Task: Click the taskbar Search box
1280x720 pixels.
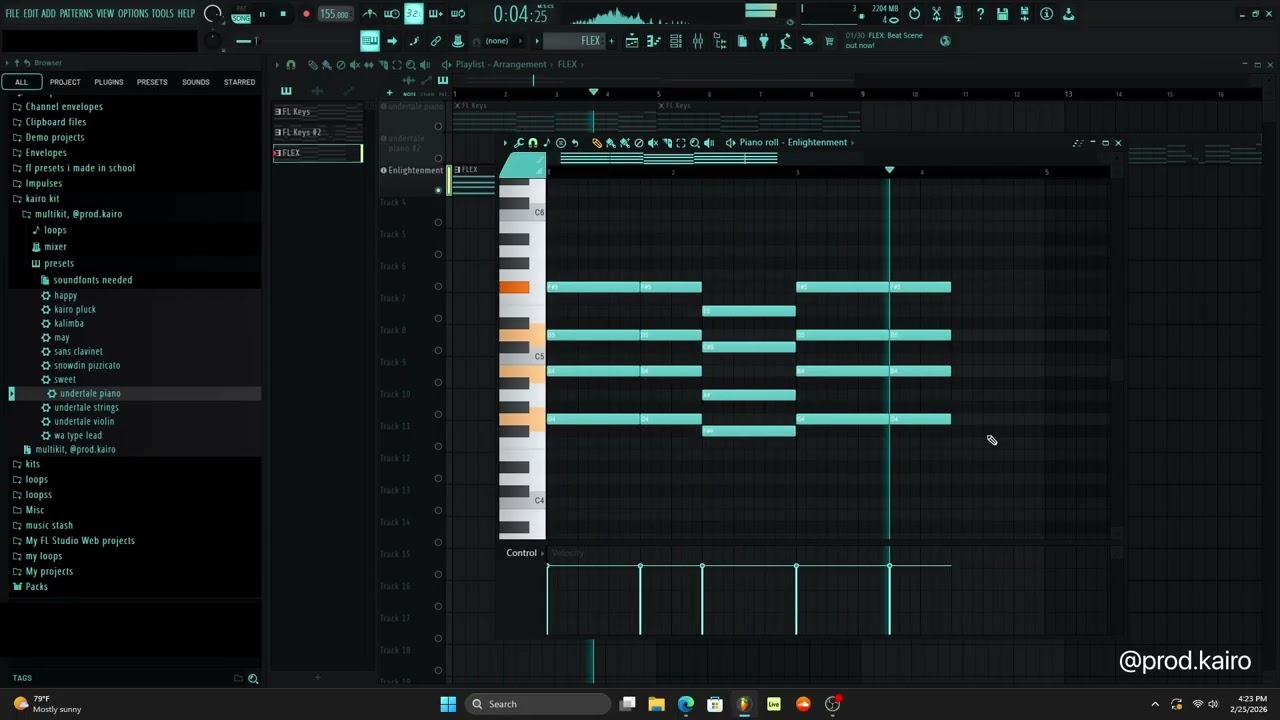Action: 539,704
